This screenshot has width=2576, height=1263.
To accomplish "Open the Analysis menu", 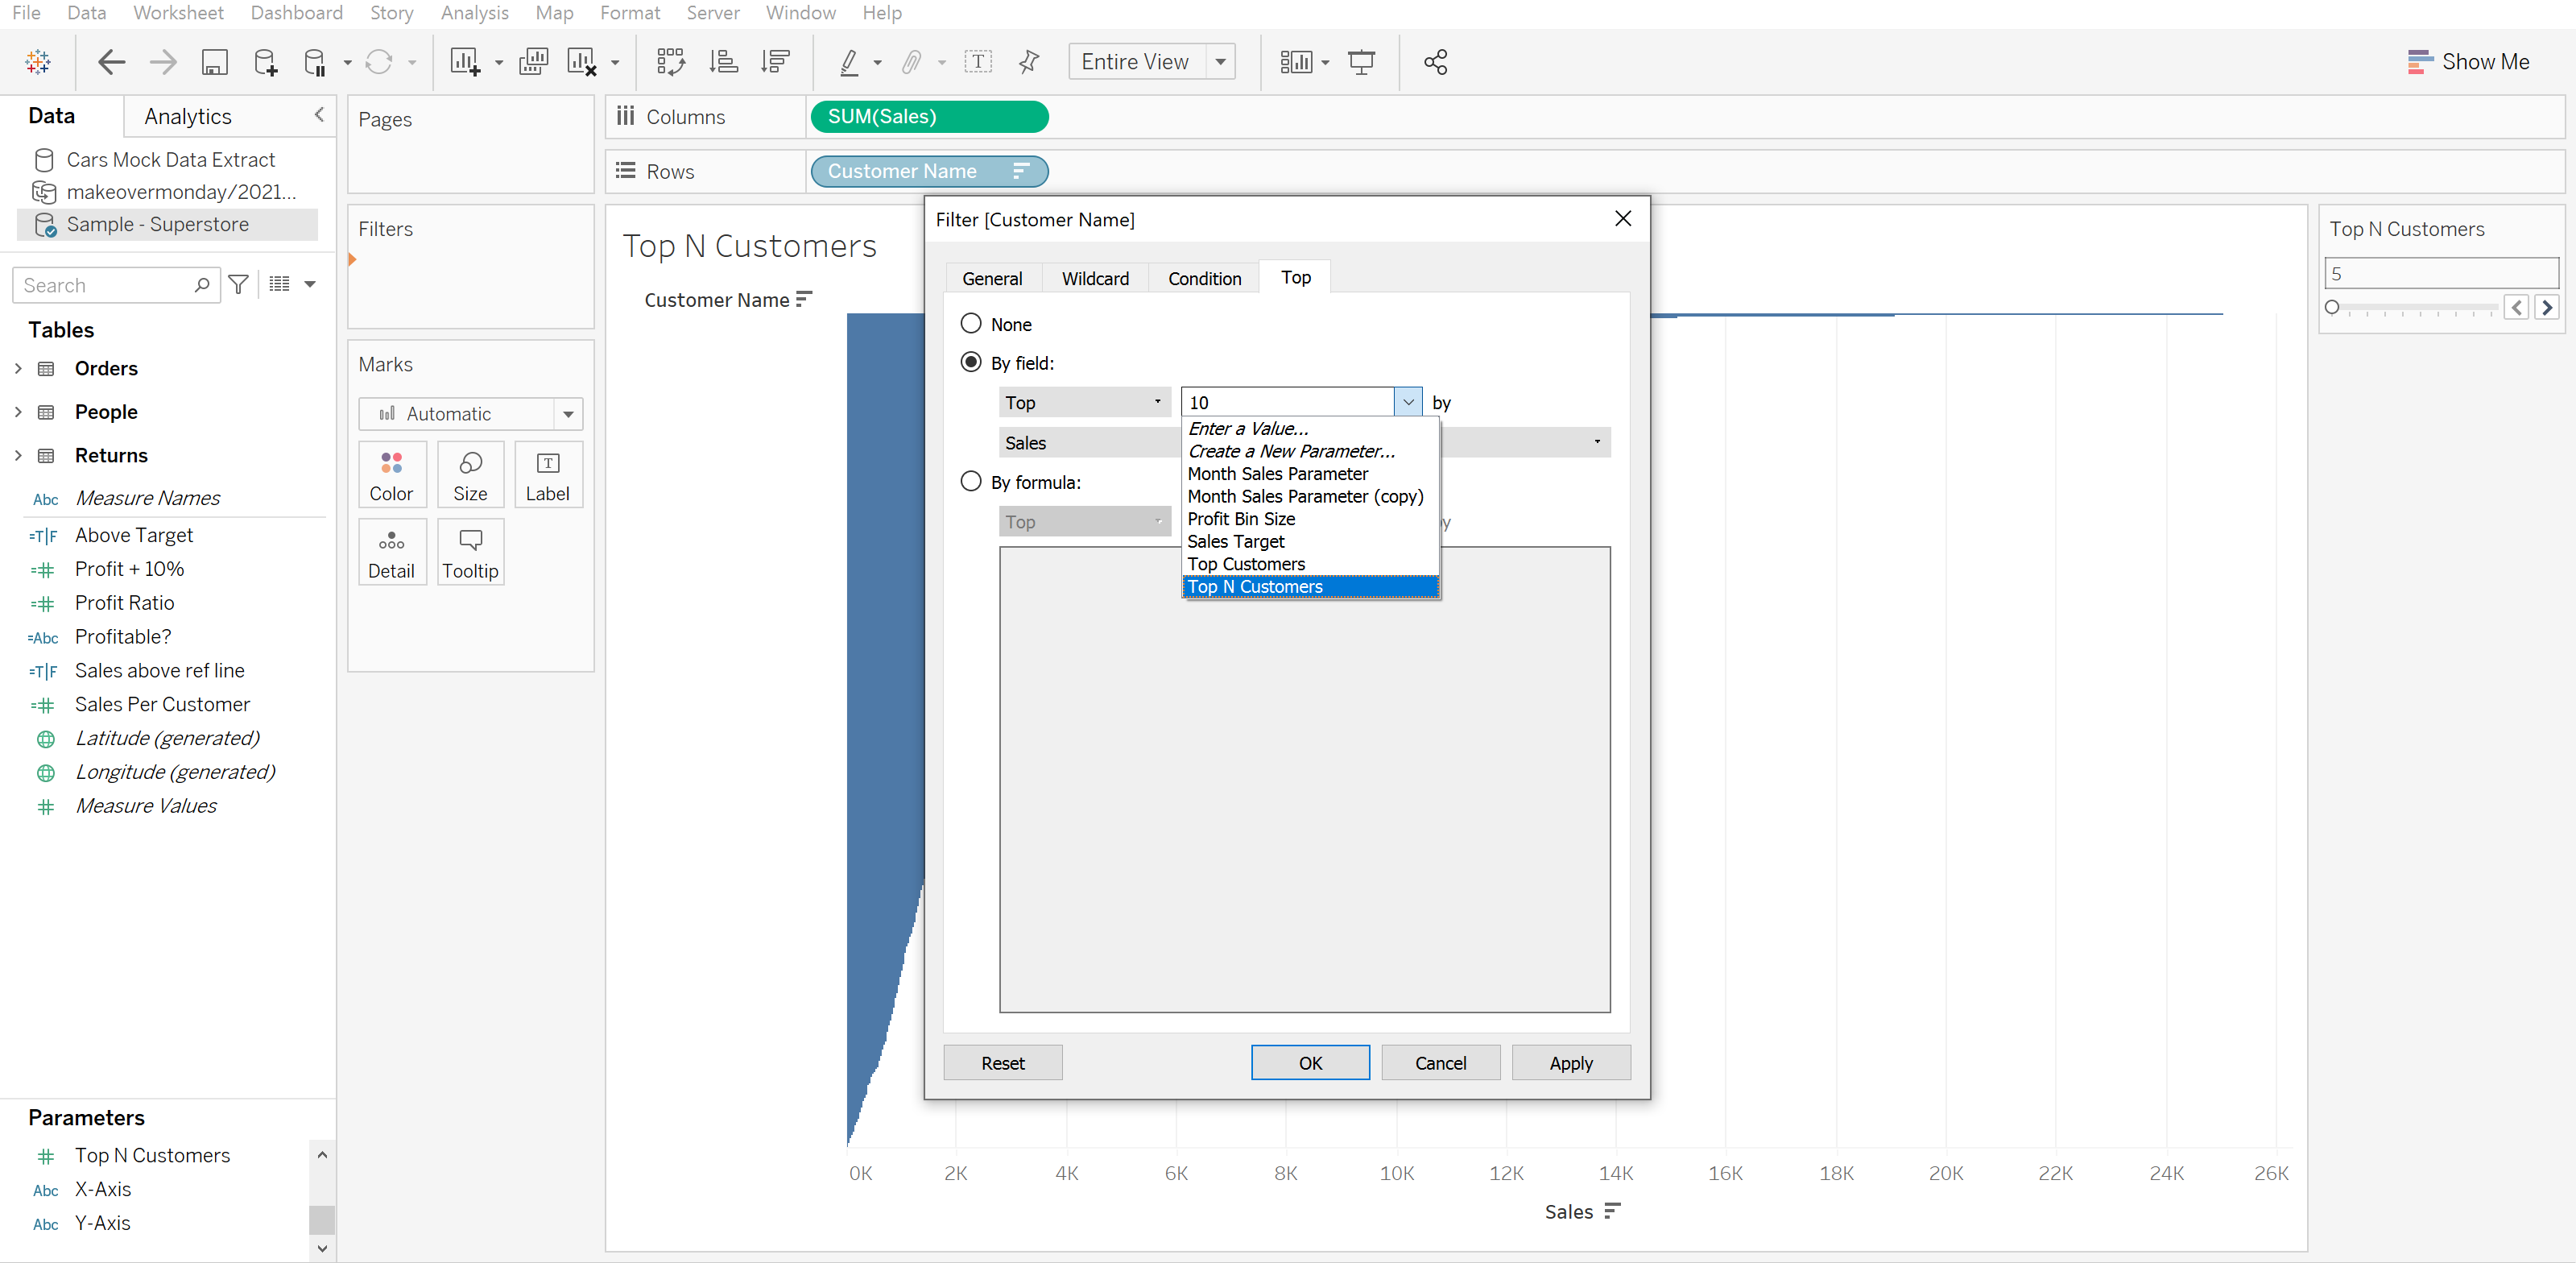I will pos(474,13).
